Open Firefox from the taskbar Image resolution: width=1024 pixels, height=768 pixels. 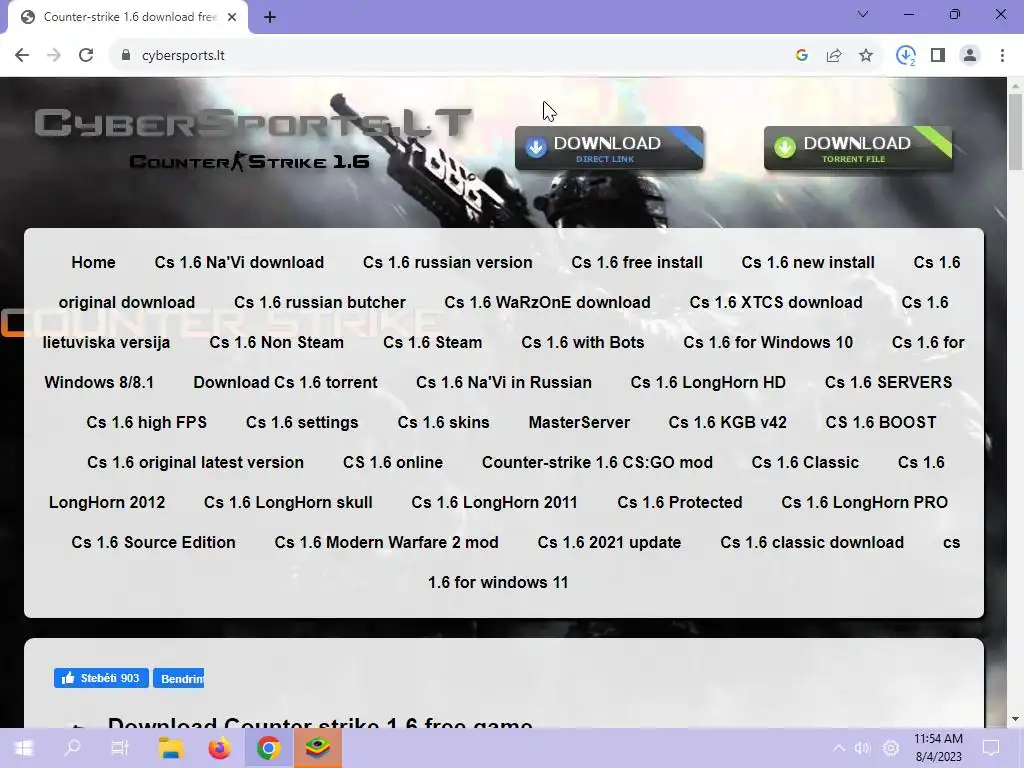(x=219, y=748)
